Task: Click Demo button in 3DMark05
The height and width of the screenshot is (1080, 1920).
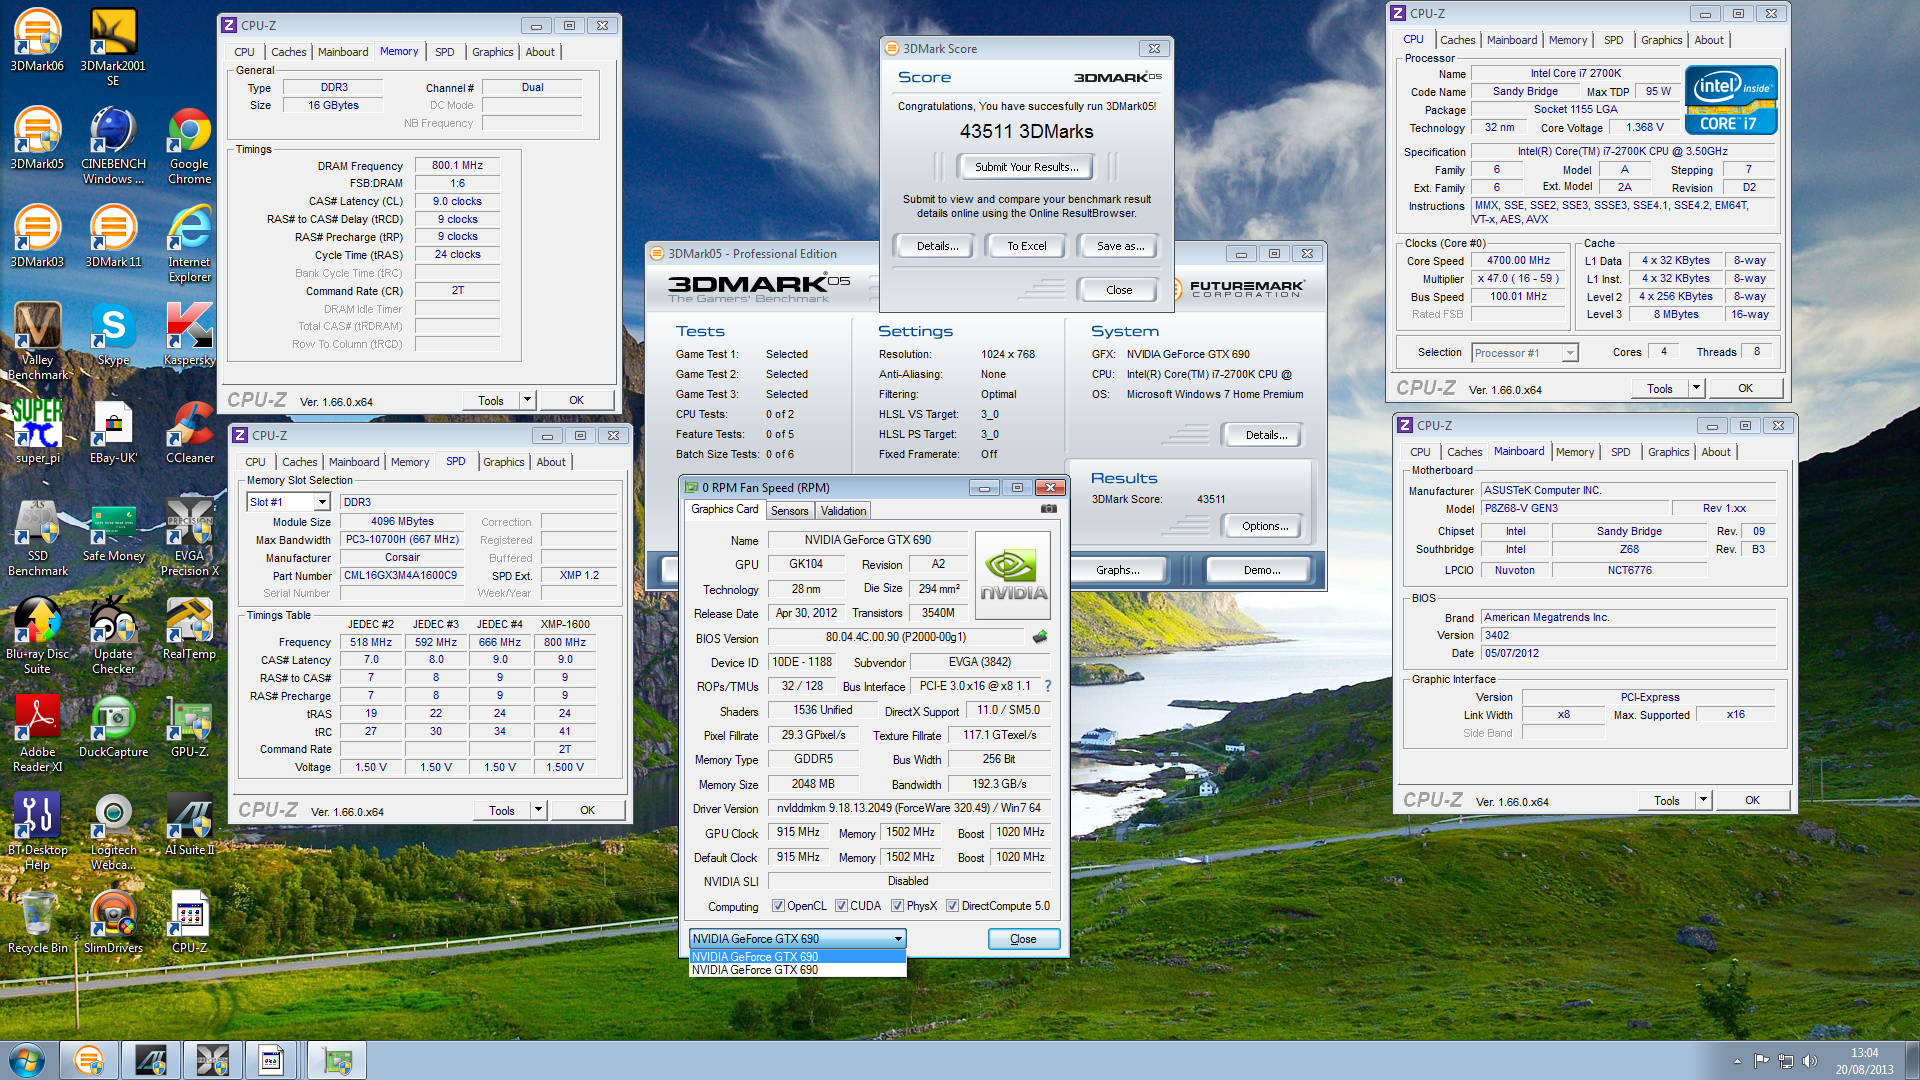Action: (x=1261, y=570)
